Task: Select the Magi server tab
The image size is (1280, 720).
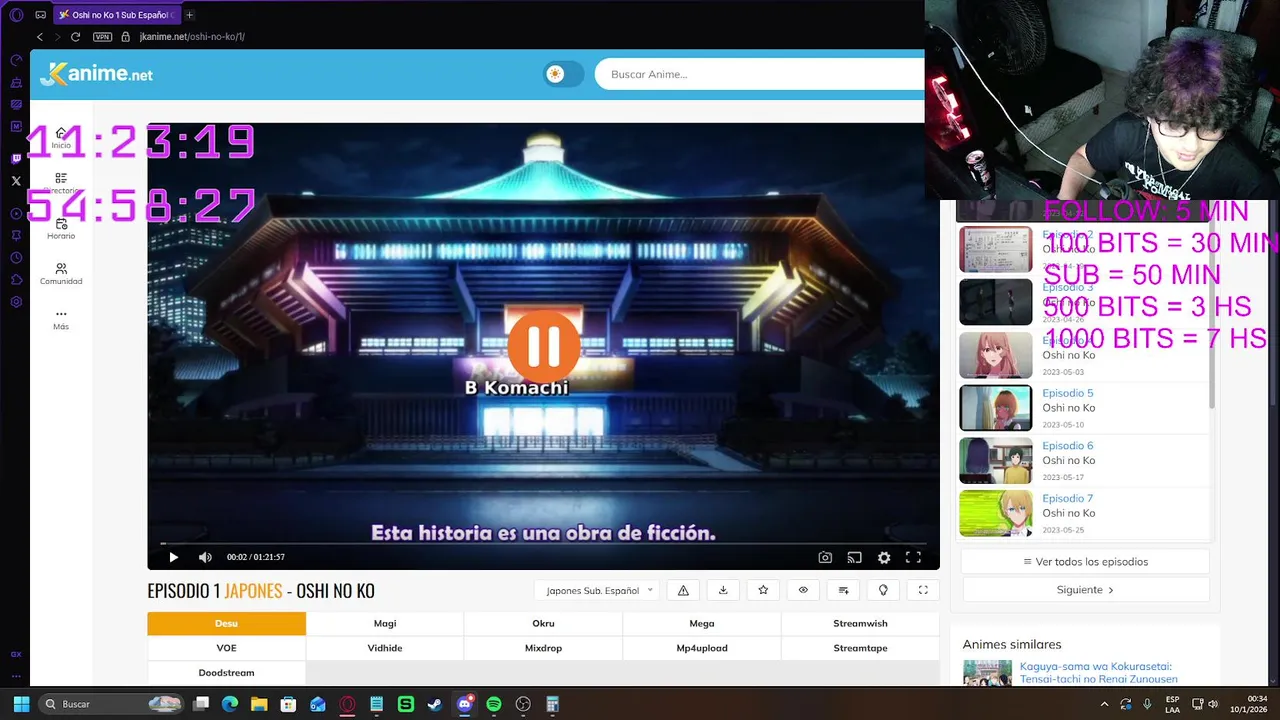Action: pyautogui.click(x=385, y=623)
